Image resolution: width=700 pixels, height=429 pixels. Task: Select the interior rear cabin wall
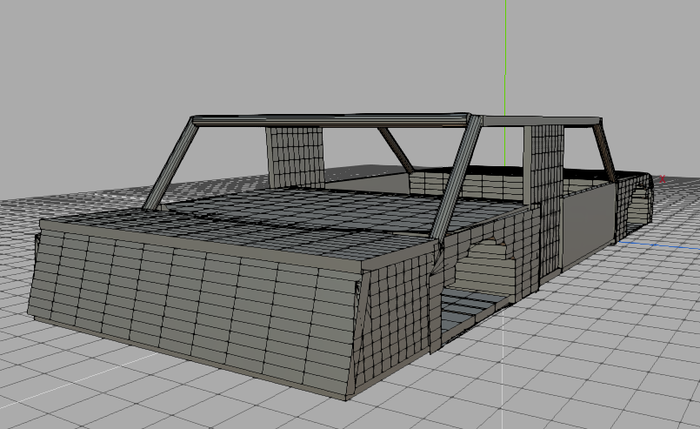(460, 182)
